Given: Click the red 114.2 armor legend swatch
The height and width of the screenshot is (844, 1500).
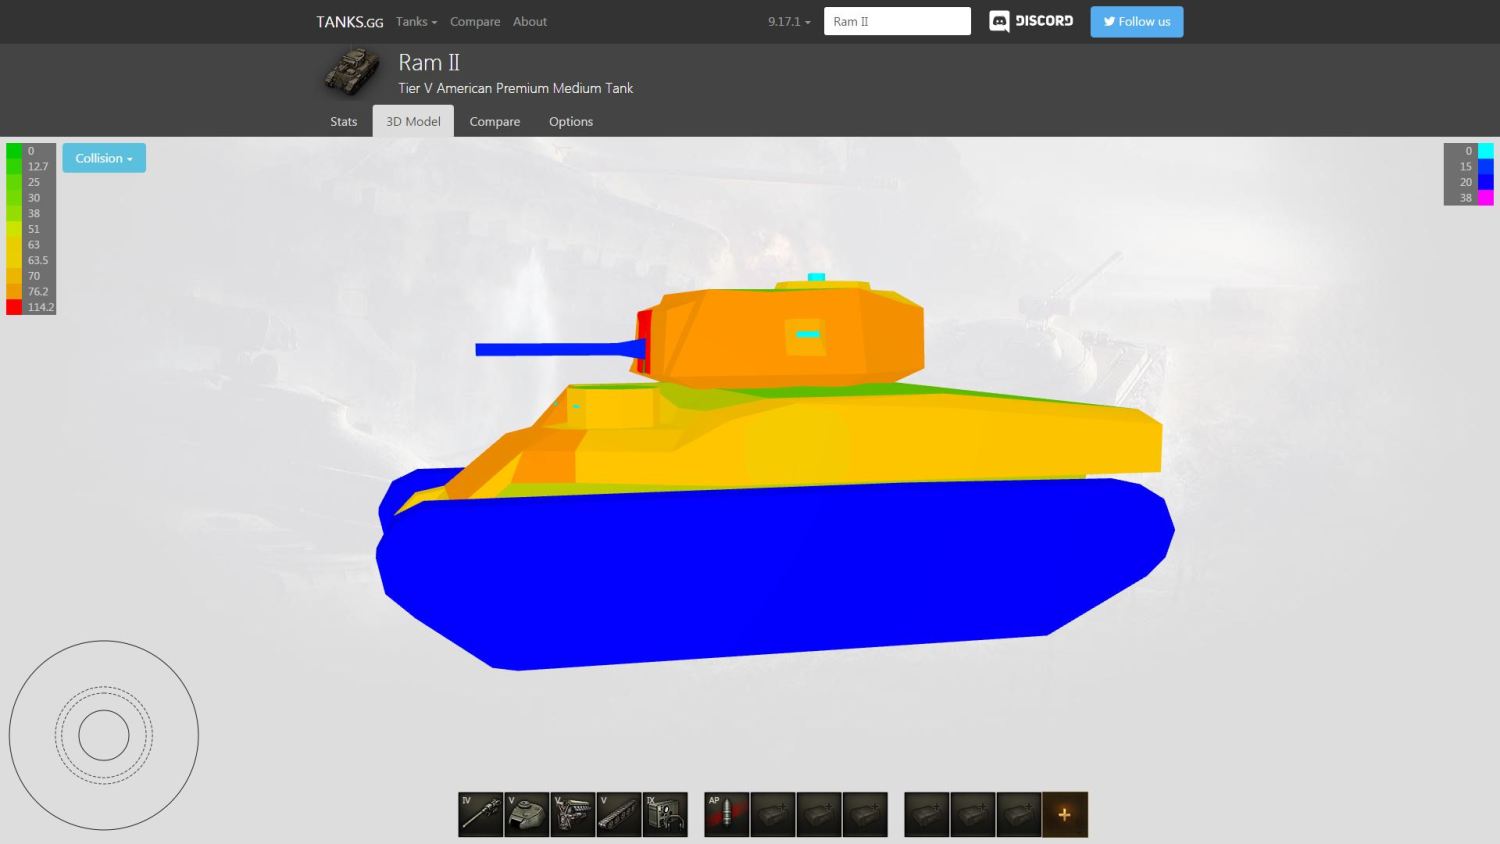Looking at the screenshot, I should (14, 307).
